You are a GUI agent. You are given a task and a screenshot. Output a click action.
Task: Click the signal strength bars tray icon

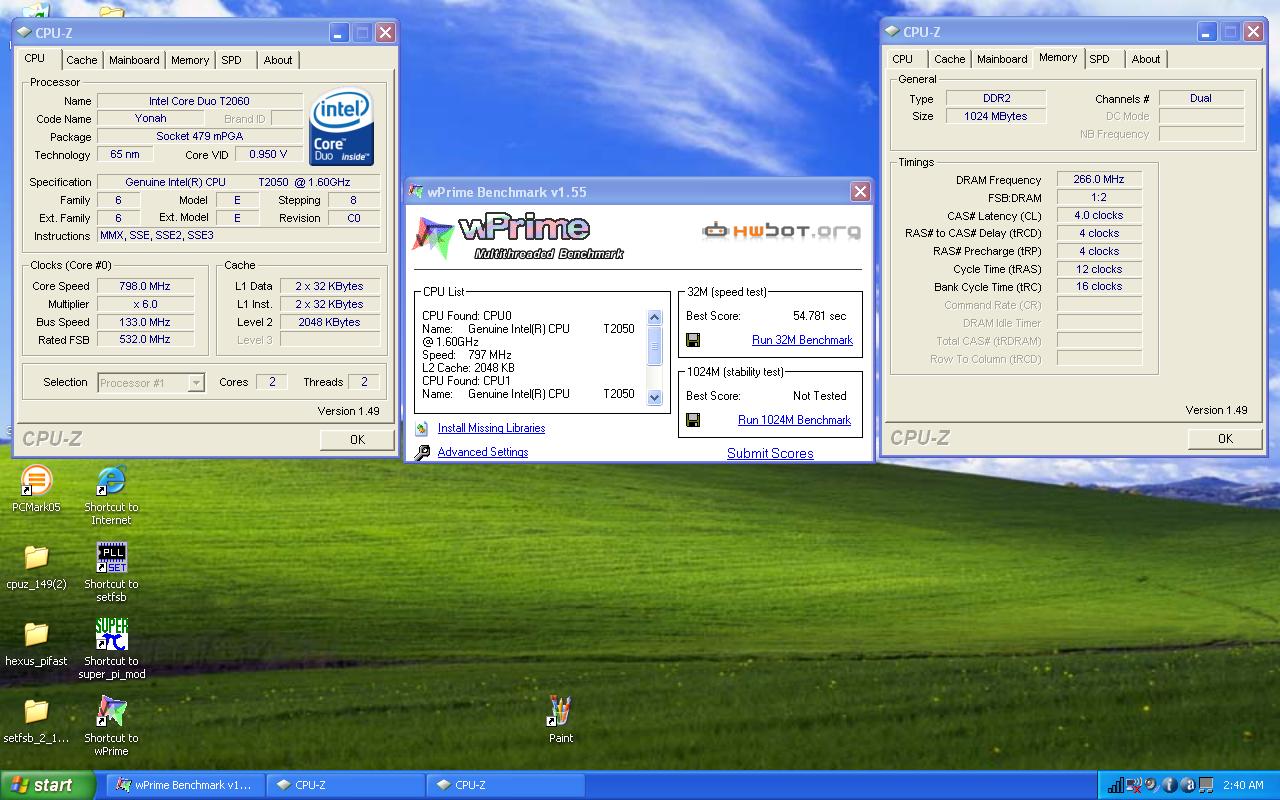tap(1115, 785)
